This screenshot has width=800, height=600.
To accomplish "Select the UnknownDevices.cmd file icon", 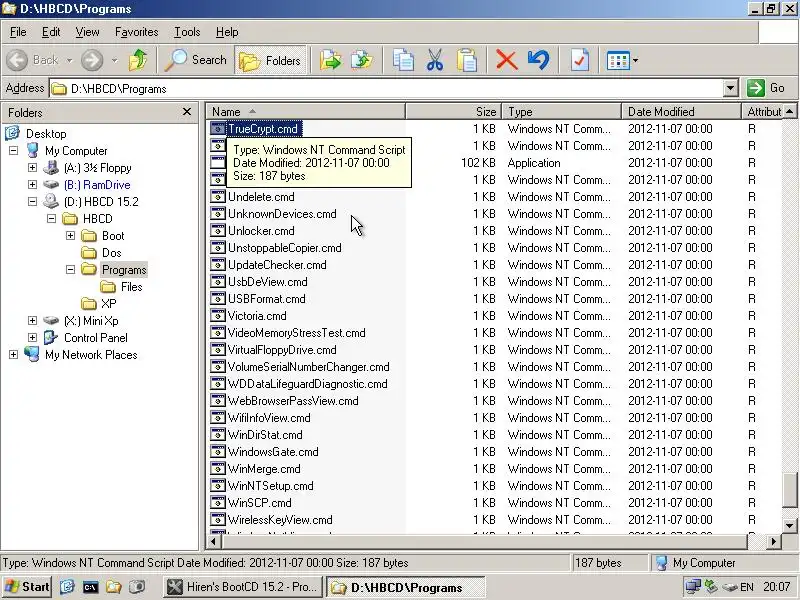I will tap(218, 213).
